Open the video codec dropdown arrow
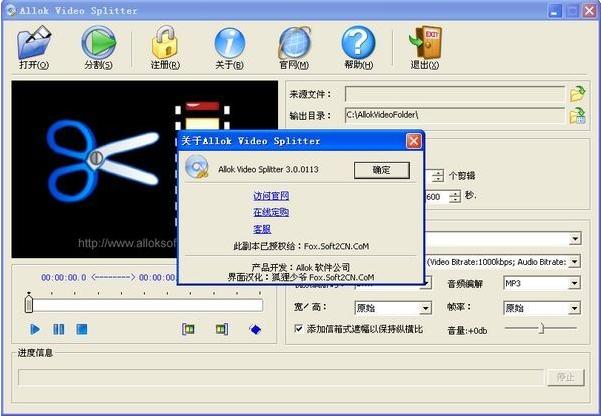Screen dimensions: 601x417 click(425, 284)
